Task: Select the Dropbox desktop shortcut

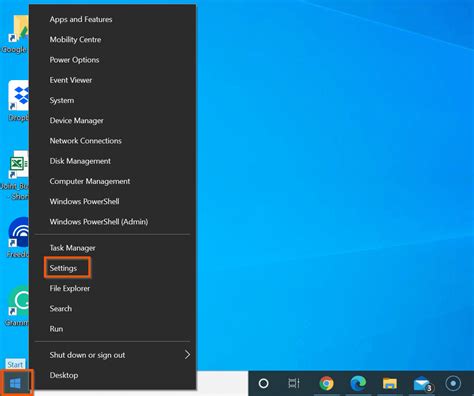Action: (18, 101)
